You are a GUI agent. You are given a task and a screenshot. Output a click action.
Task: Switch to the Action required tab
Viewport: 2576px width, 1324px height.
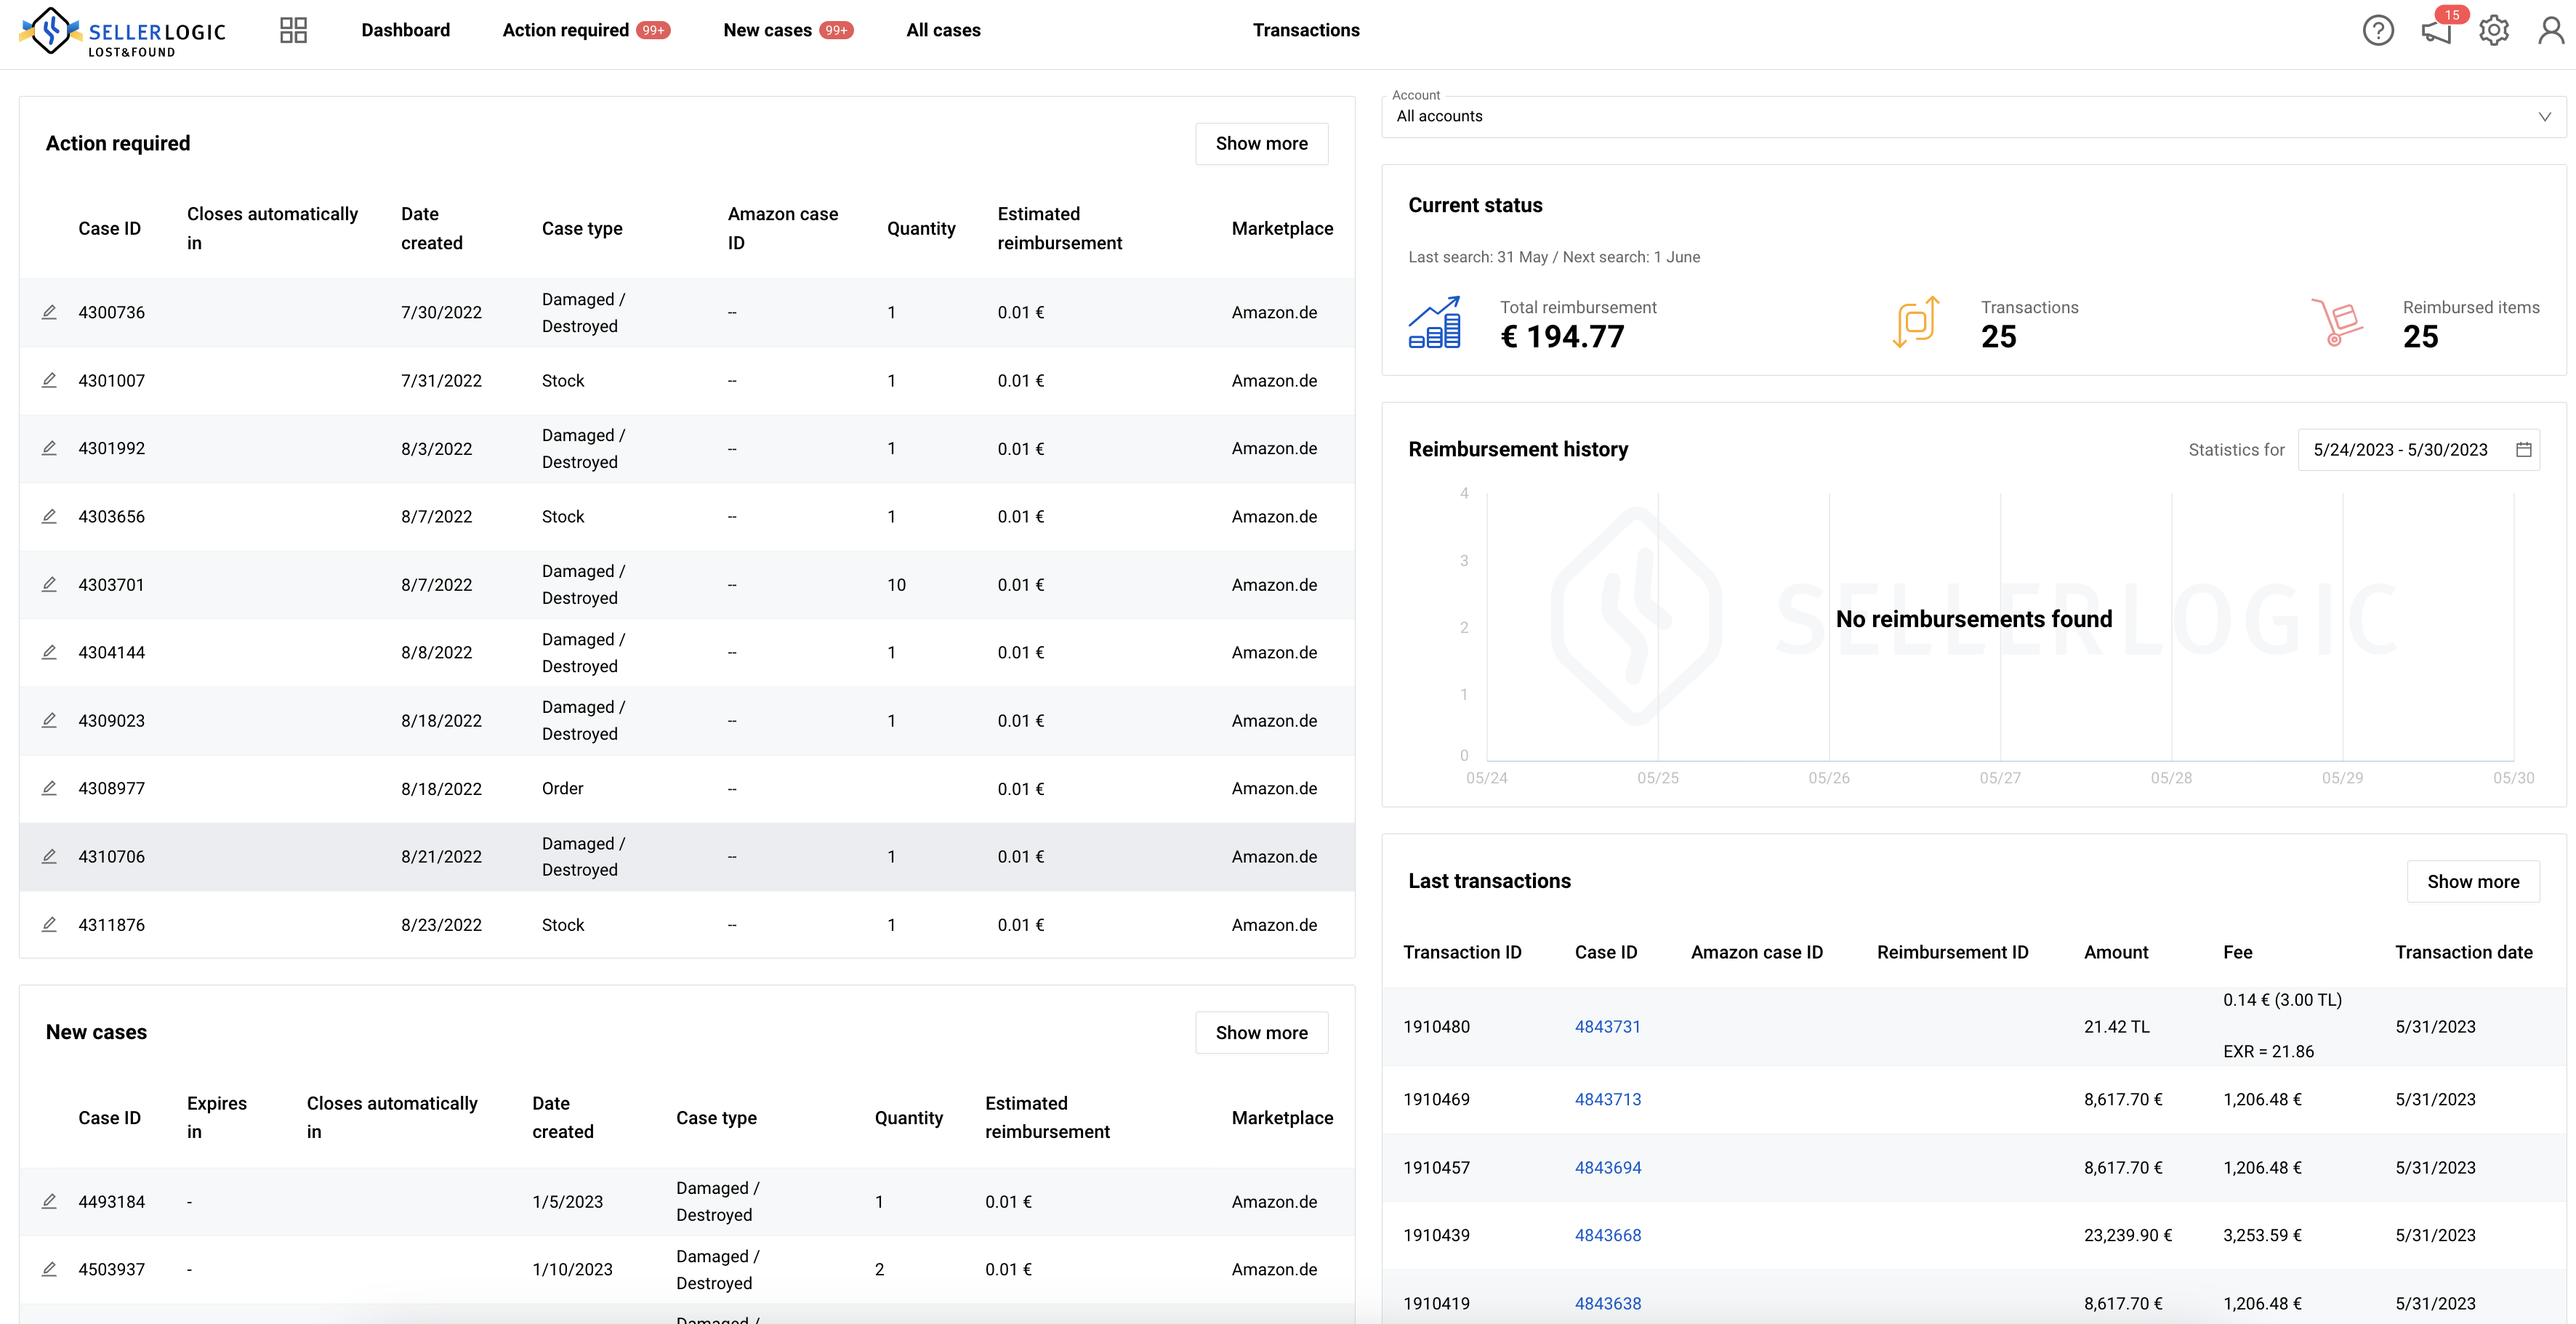click(x=566, y=30)
